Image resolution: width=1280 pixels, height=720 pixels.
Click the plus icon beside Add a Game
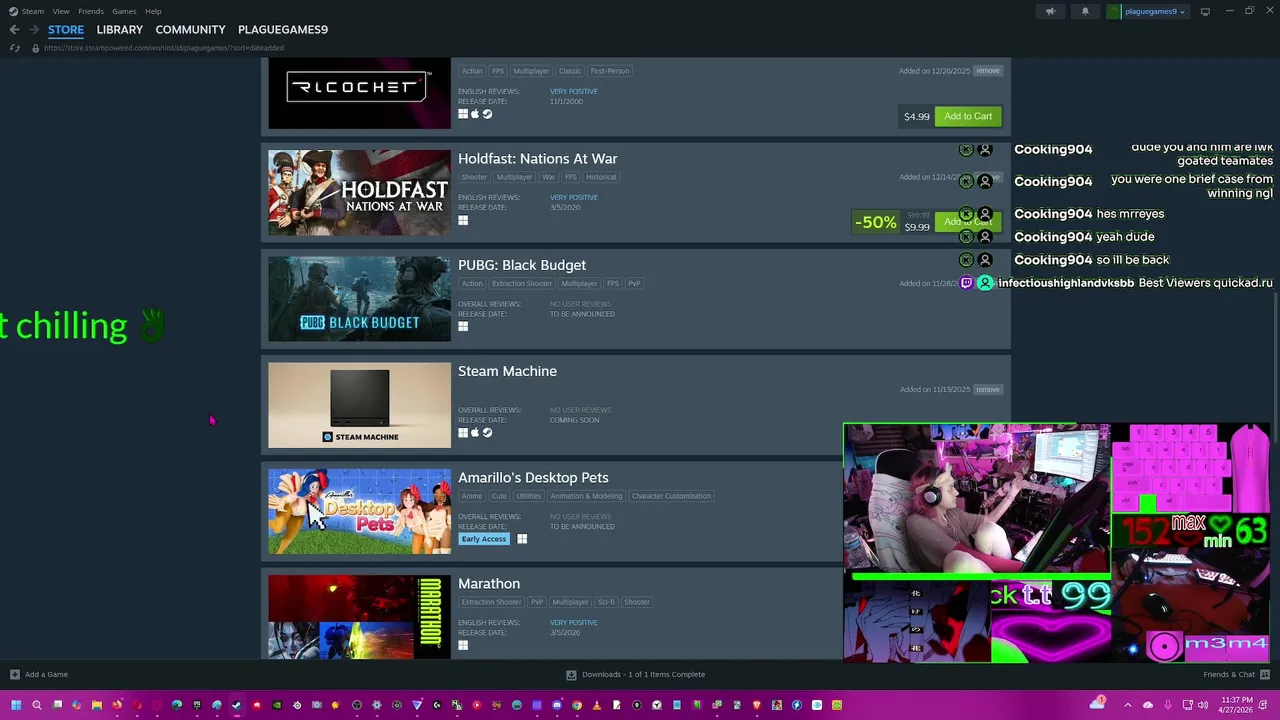point(14,674)
